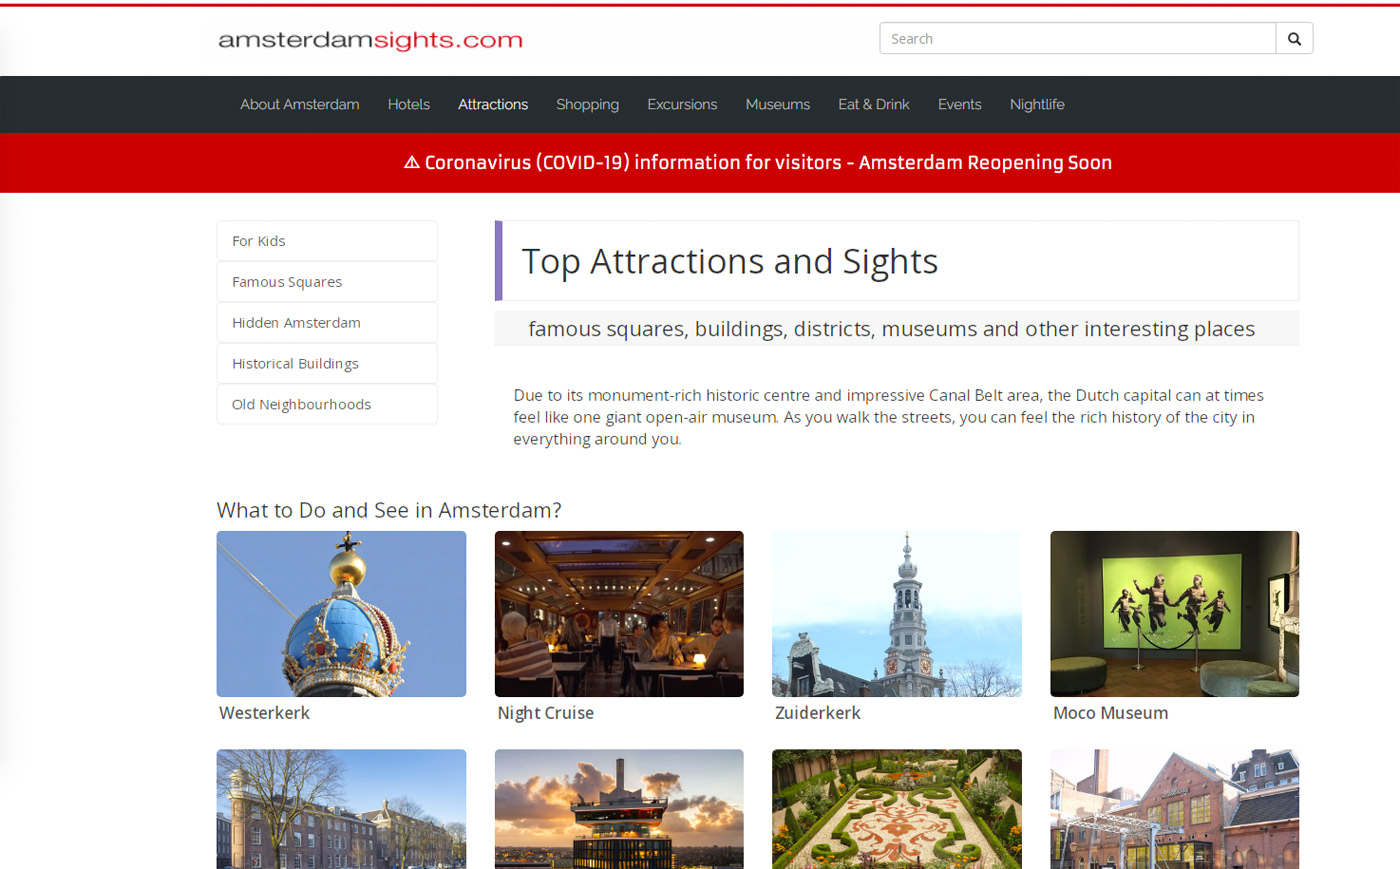Click the Moco Museum title link
This screenshot has width=1400, height=869.
click(1110, 713)
